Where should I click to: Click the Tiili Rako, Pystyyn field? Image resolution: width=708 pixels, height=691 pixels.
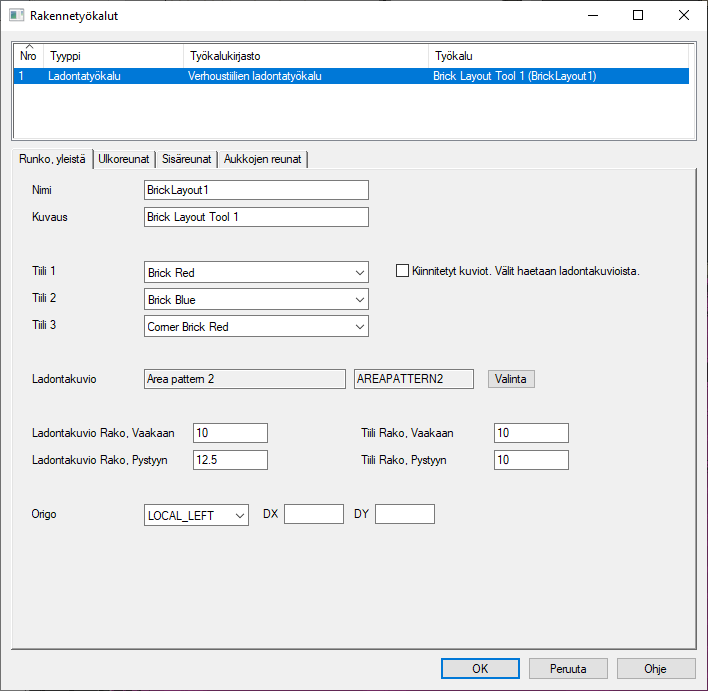point(531,460)
